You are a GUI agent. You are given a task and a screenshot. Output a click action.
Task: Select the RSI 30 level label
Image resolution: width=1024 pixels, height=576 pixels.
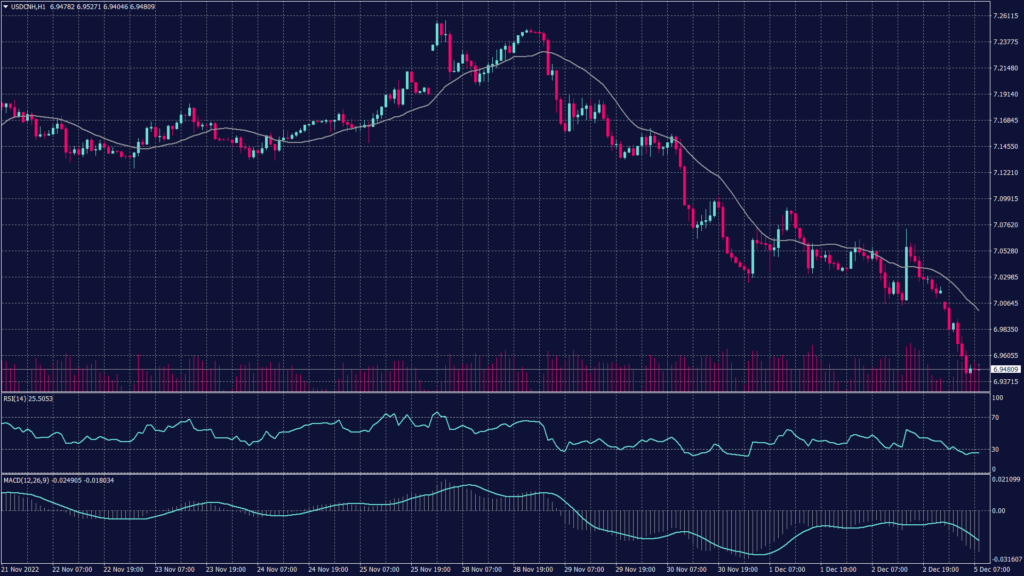click(x=996, y=450)
